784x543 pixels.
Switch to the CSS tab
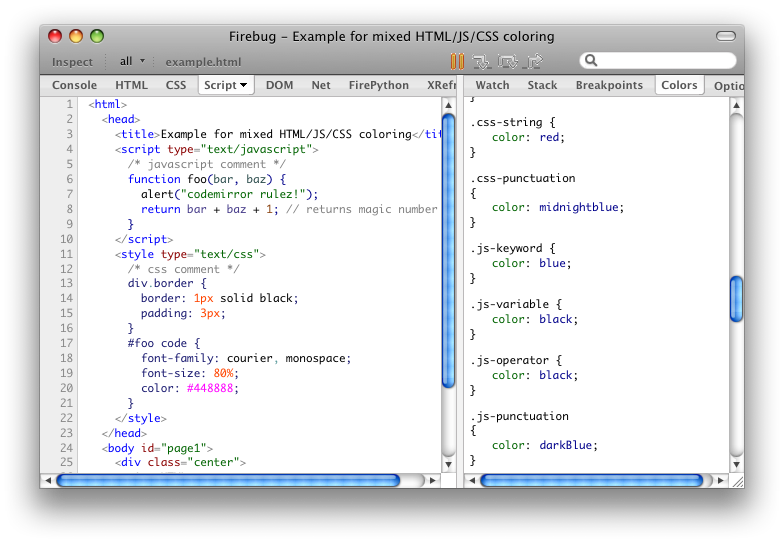click(176, 85)
